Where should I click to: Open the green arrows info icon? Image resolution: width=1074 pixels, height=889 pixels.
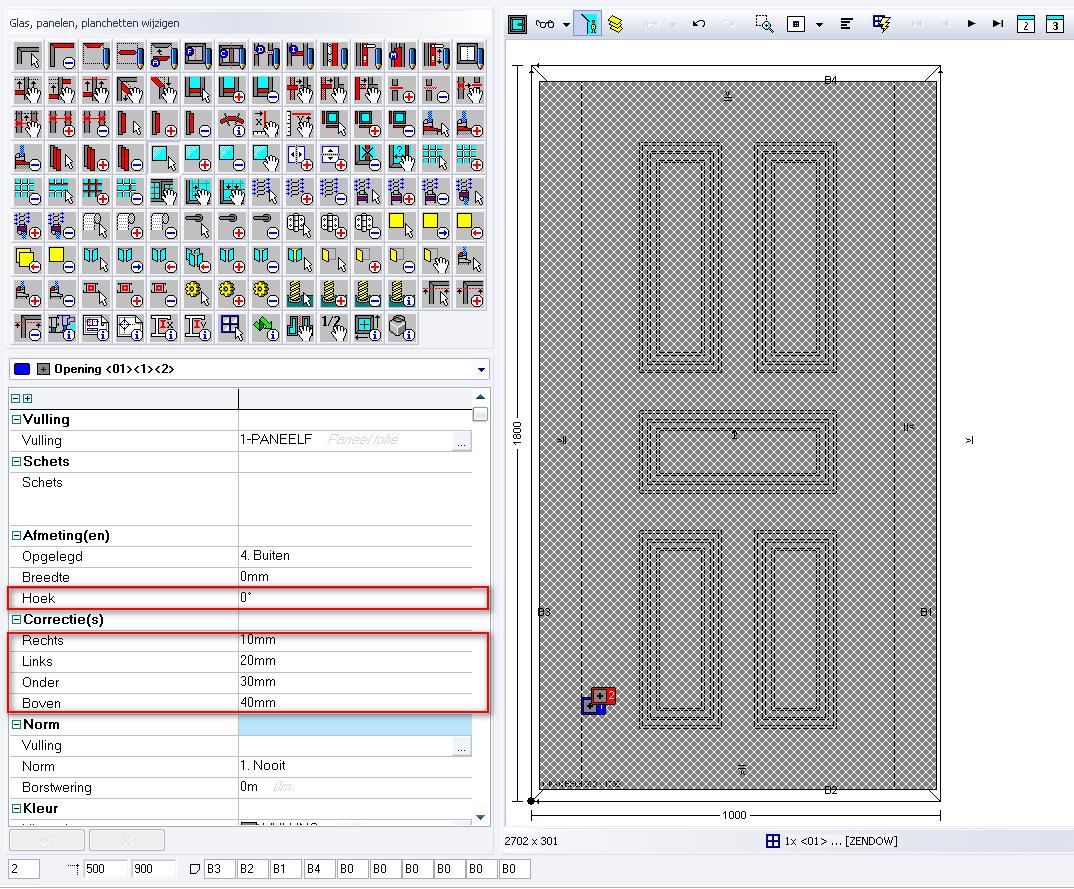pyautogui.click(x=266, y=327)
